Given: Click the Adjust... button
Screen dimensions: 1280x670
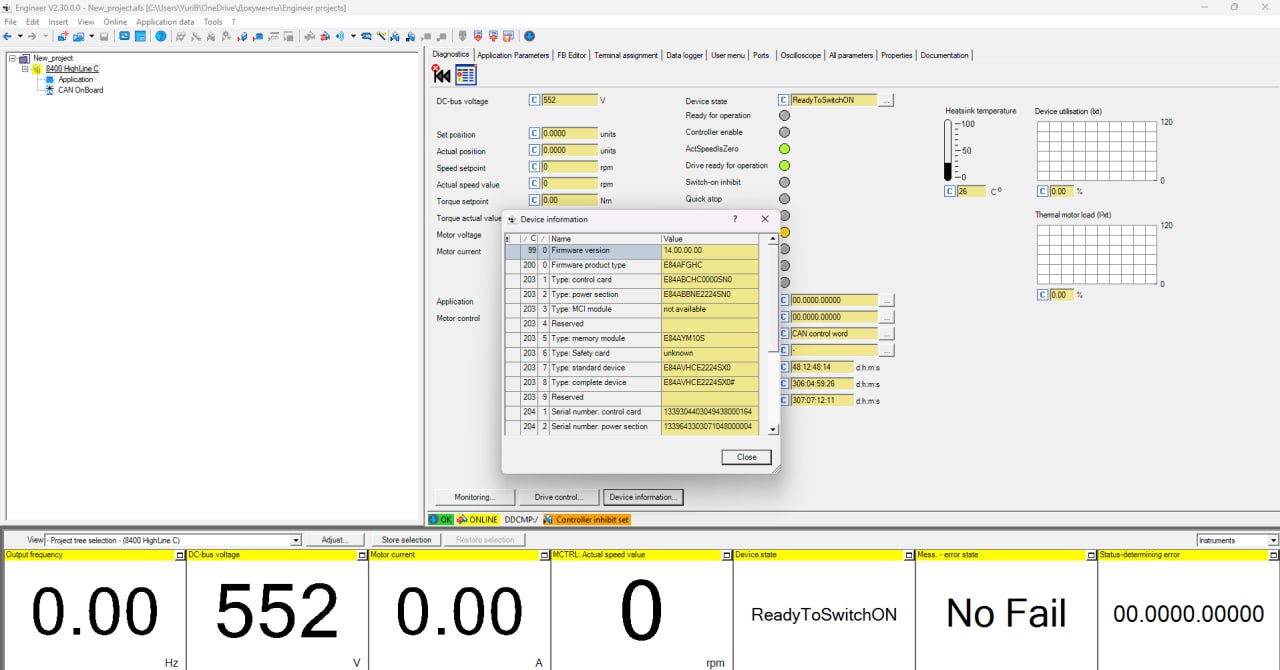Looking at the screenshot, I should point(335,540).
